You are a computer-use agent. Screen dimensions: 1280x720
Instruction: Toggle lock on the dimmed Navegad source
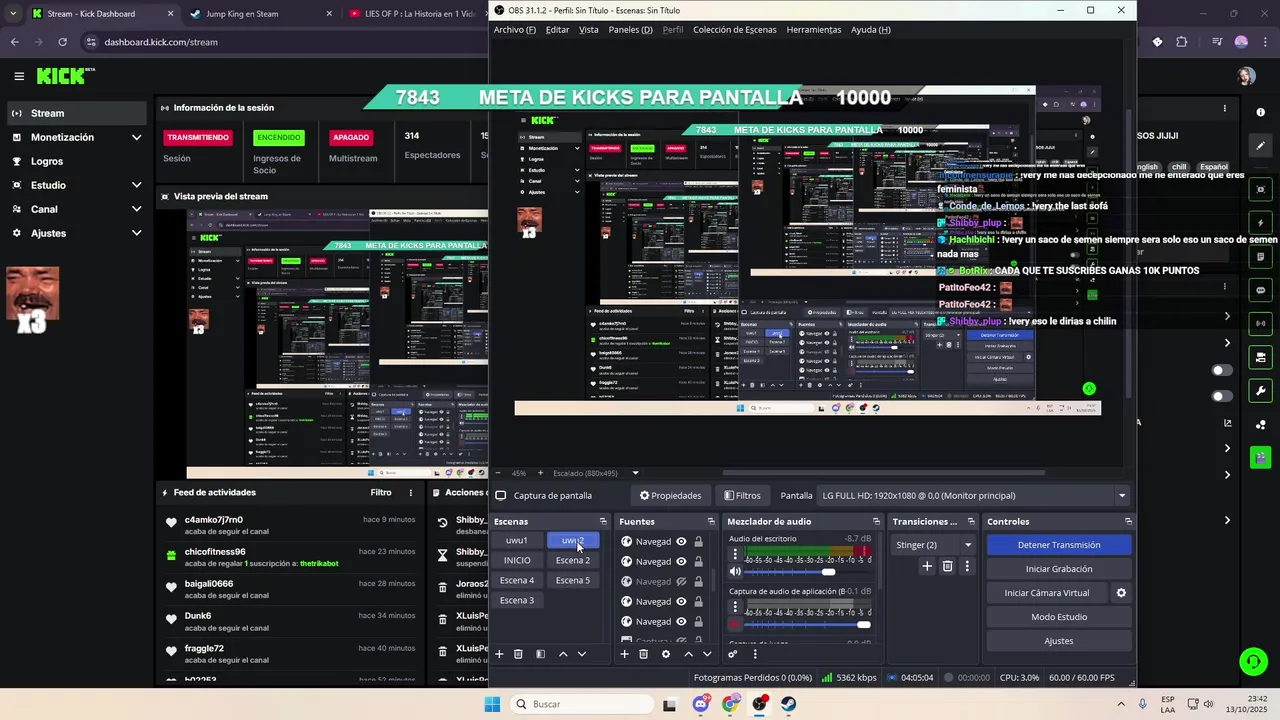pyautogui.click(x=699, y=581)
